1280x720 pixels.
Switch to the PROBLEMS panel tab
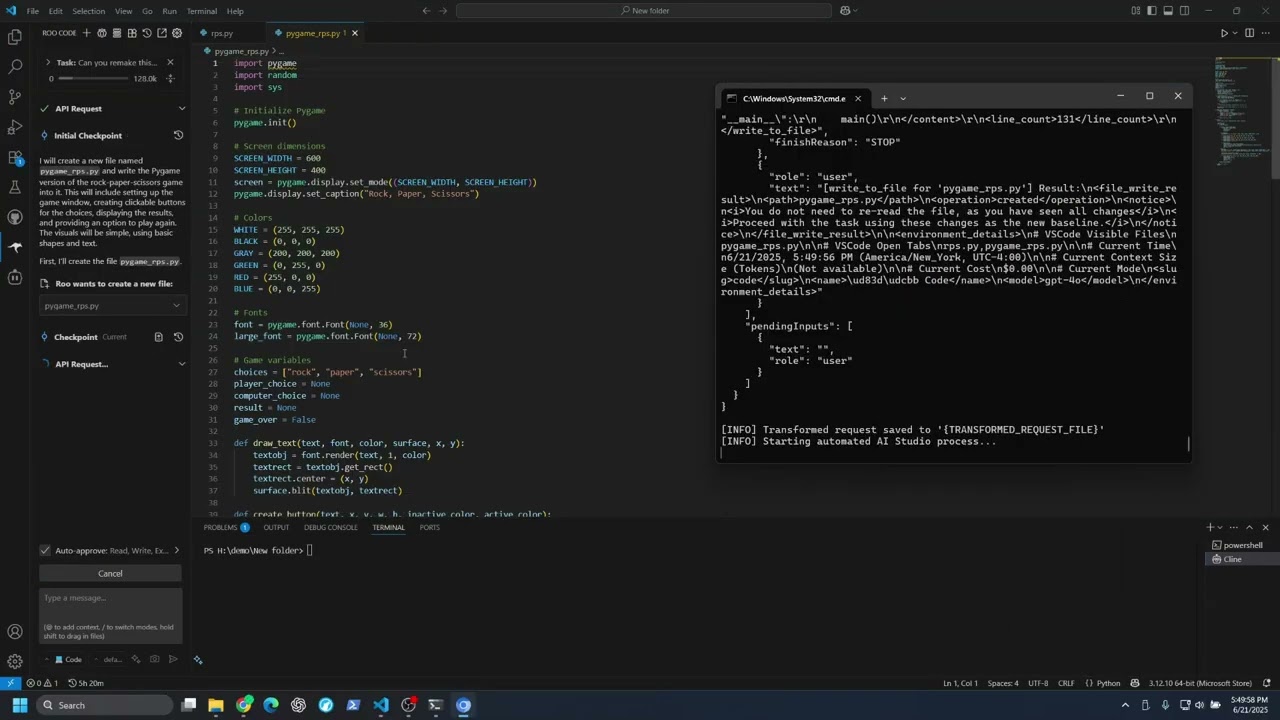click(x=220, y=527)
